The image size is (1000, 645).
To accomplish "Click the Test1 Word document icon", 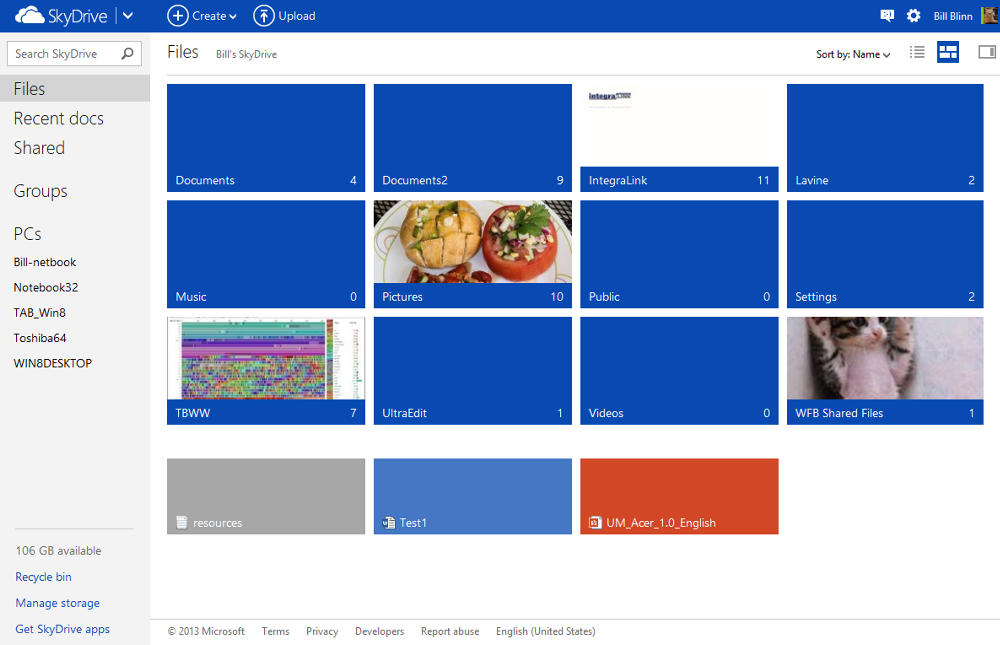I will click(388, 523).
